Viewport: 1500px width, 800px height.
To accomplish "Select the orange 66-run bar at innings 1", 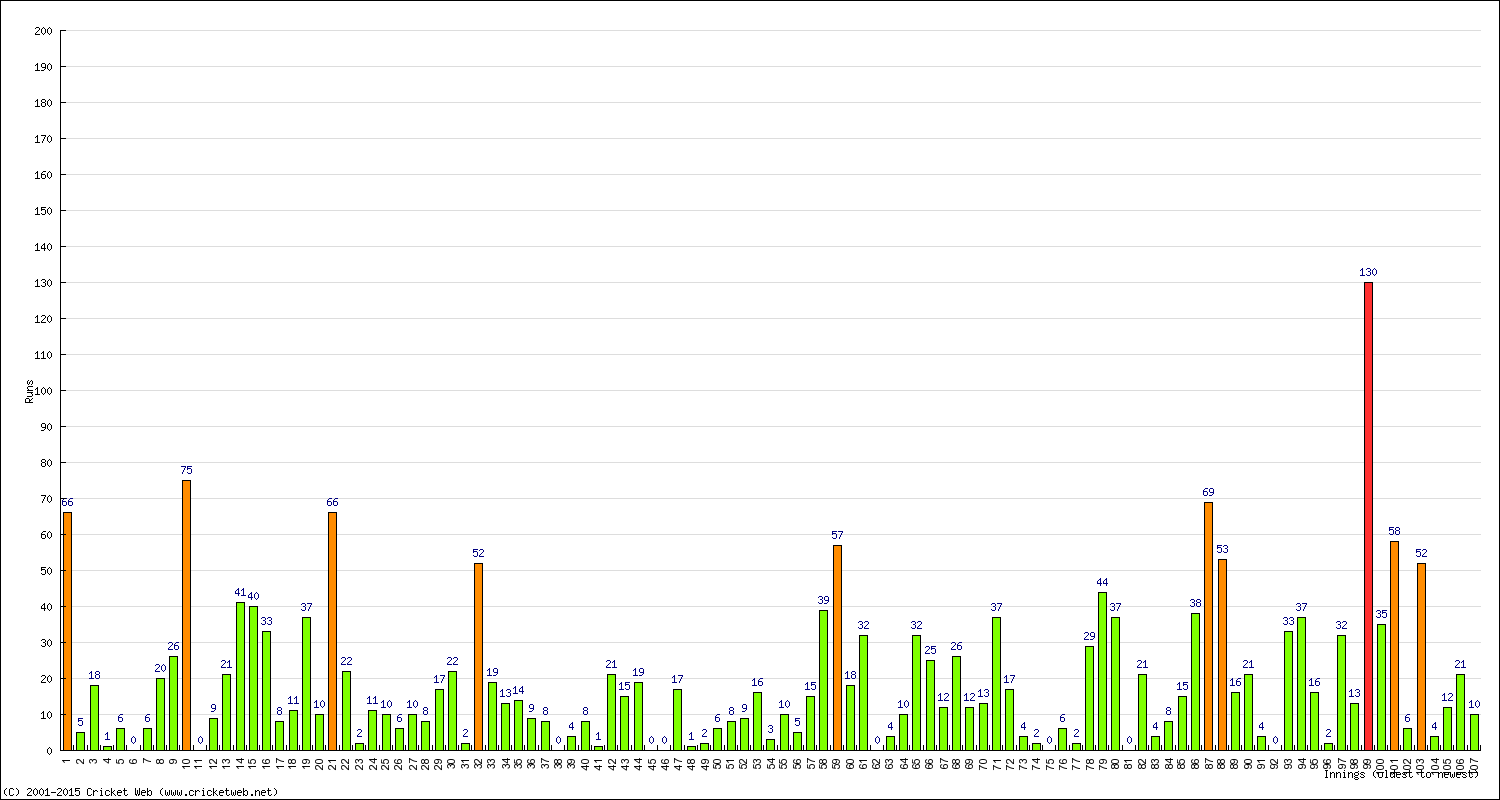I will tap(67, 631).
